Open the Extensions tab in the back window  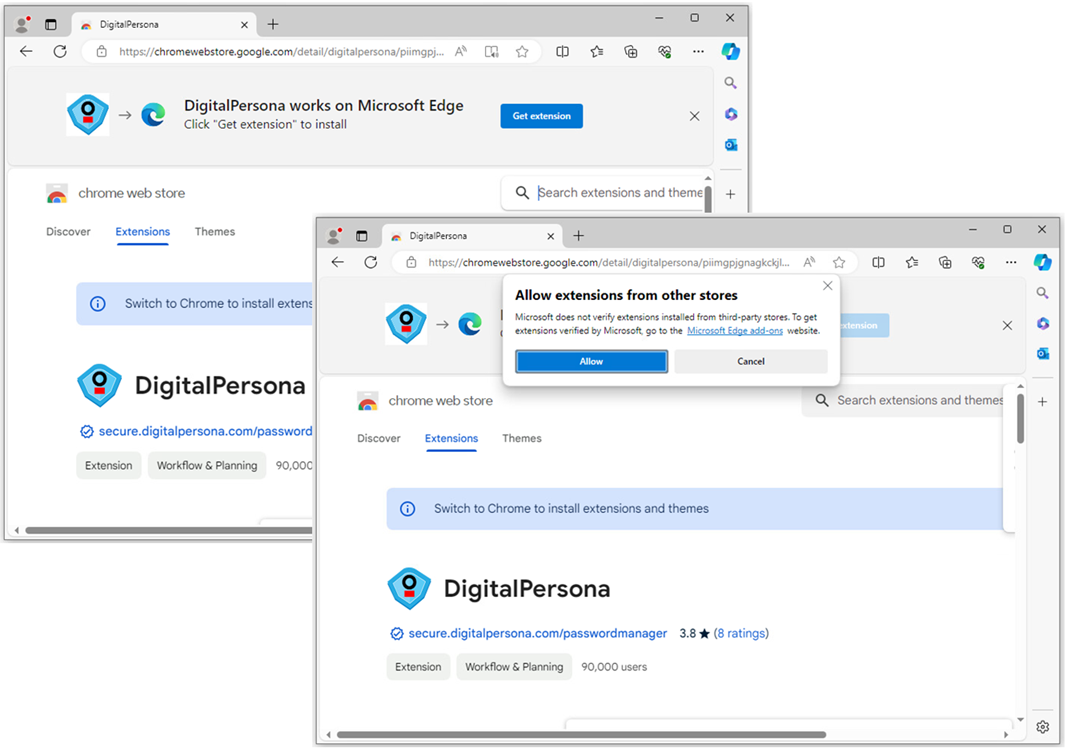point(143,232)
